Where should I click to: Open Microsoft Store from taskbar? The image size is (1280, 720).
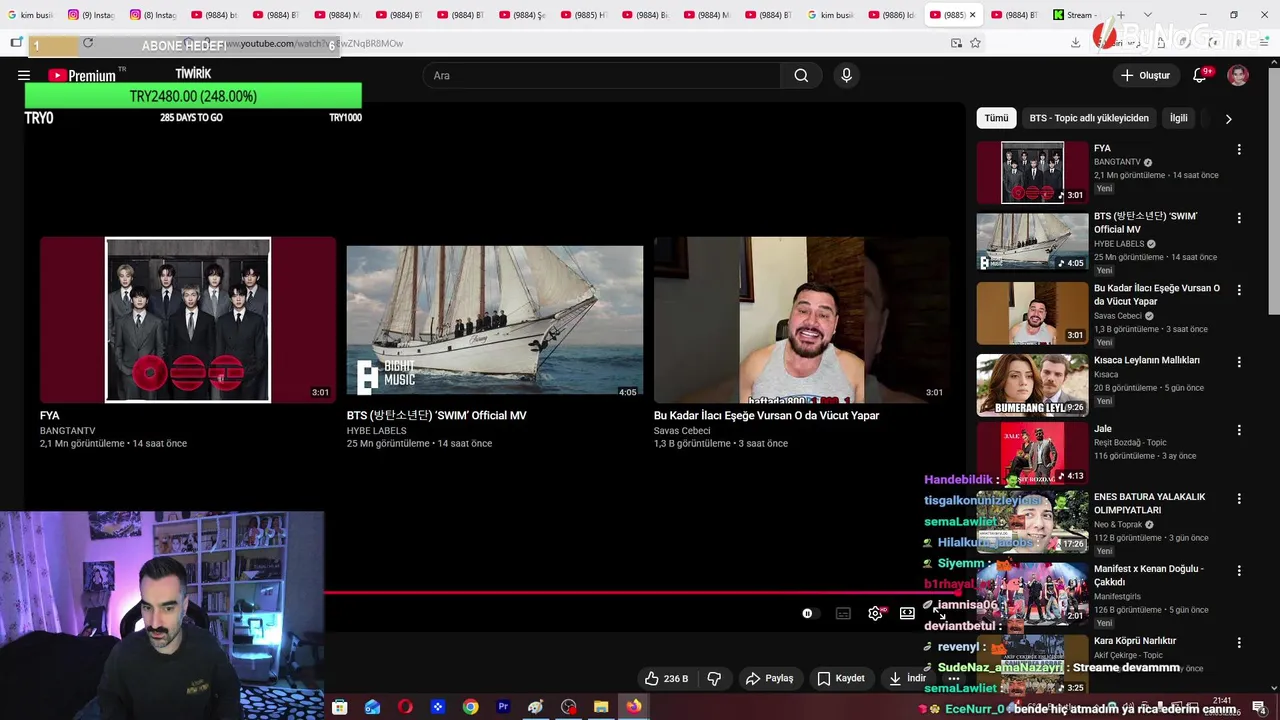tap(340, 707)
